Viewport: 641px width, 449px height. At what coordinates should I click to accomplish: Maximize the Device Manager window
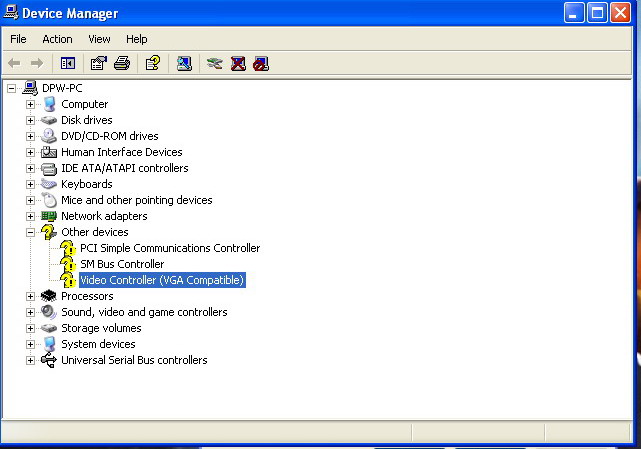pyautogui.click(x=597, y=13)
